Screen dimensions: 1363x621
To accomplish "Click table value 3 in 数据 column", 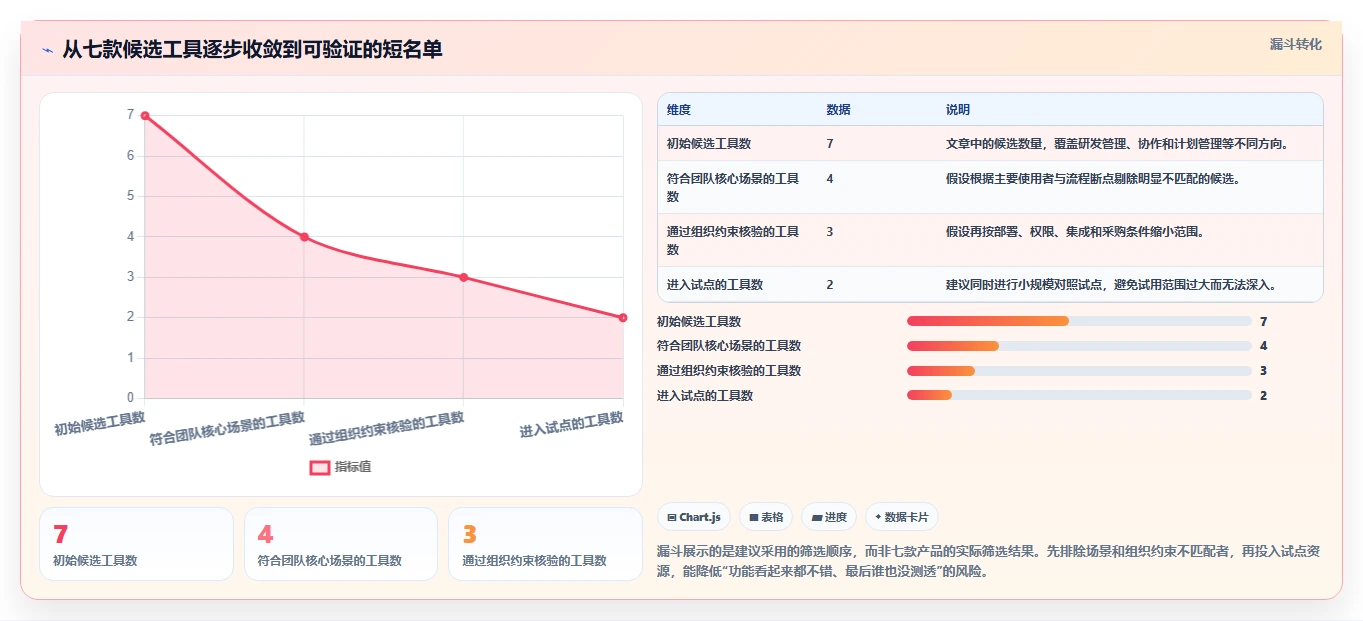I will coord(830,231).
